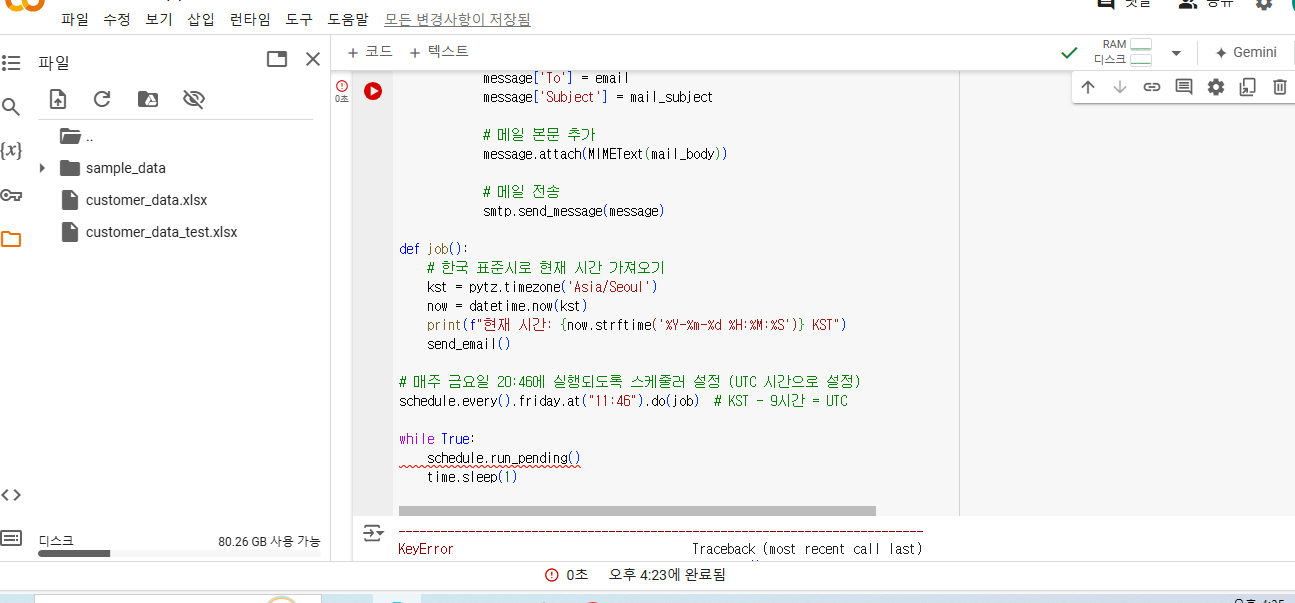Open cell editor settings gear

point(1216,87)
